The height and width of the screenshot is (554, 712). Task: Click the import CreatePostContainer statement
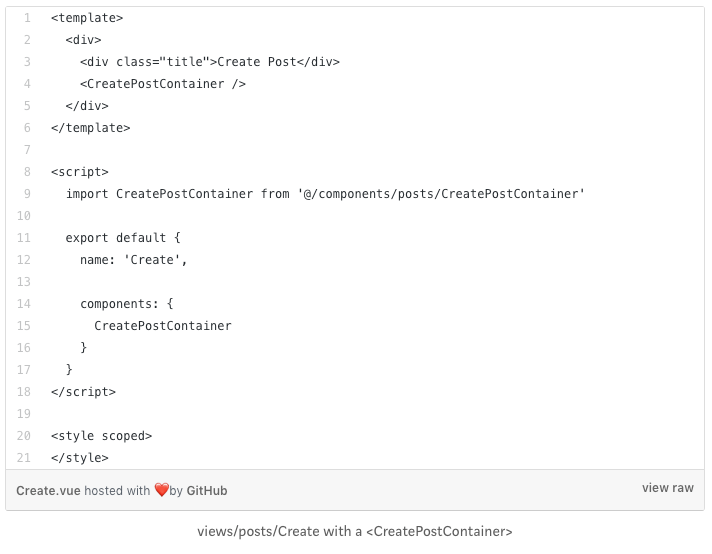click(x=325, y=194)
